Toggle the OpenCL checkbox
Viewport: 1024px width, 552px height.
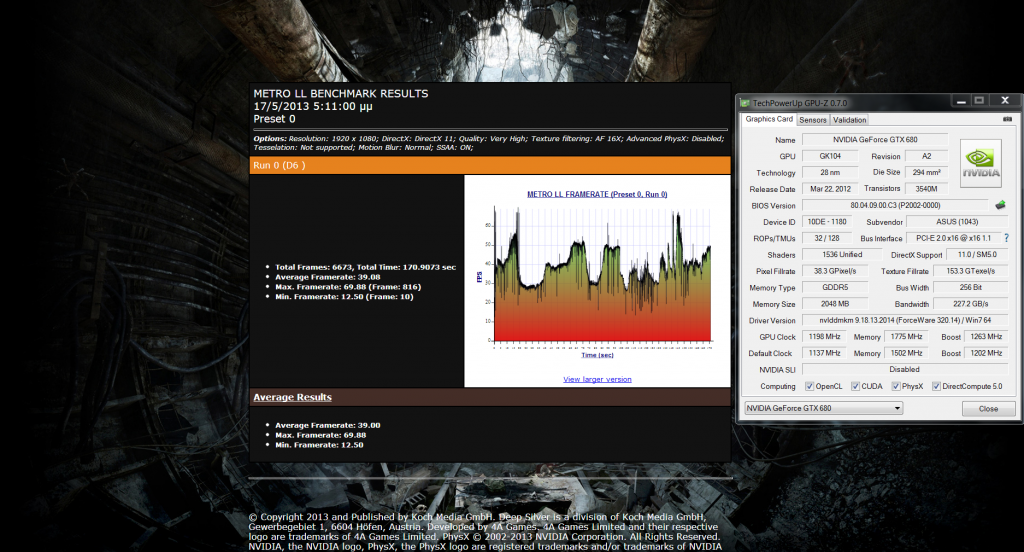point(810,386)
